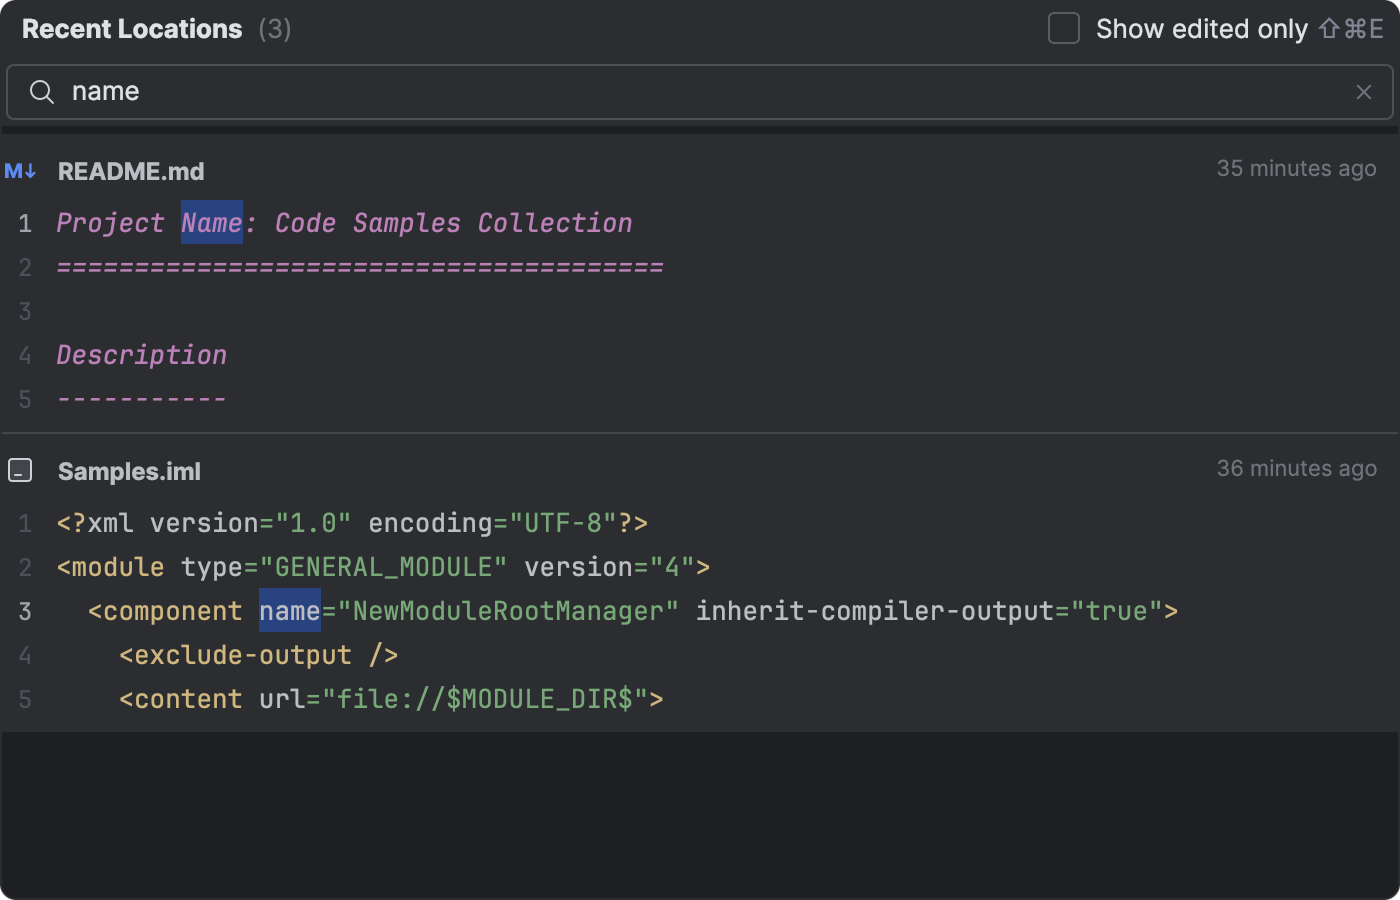Click the Description line in README preview
This screenshot has height=900, width=1400.
click(x=141, y=354)
